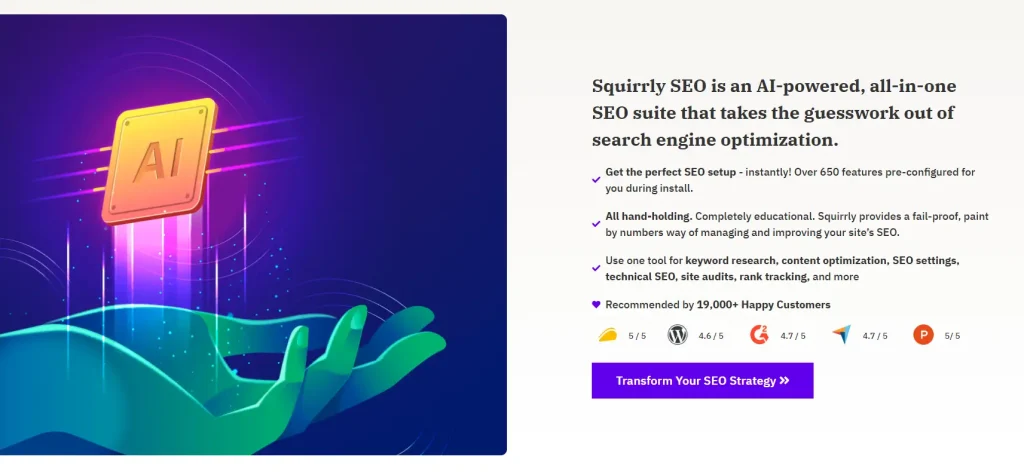Select the 5 / 5 rating beside Product Hunt

[952, 336]
